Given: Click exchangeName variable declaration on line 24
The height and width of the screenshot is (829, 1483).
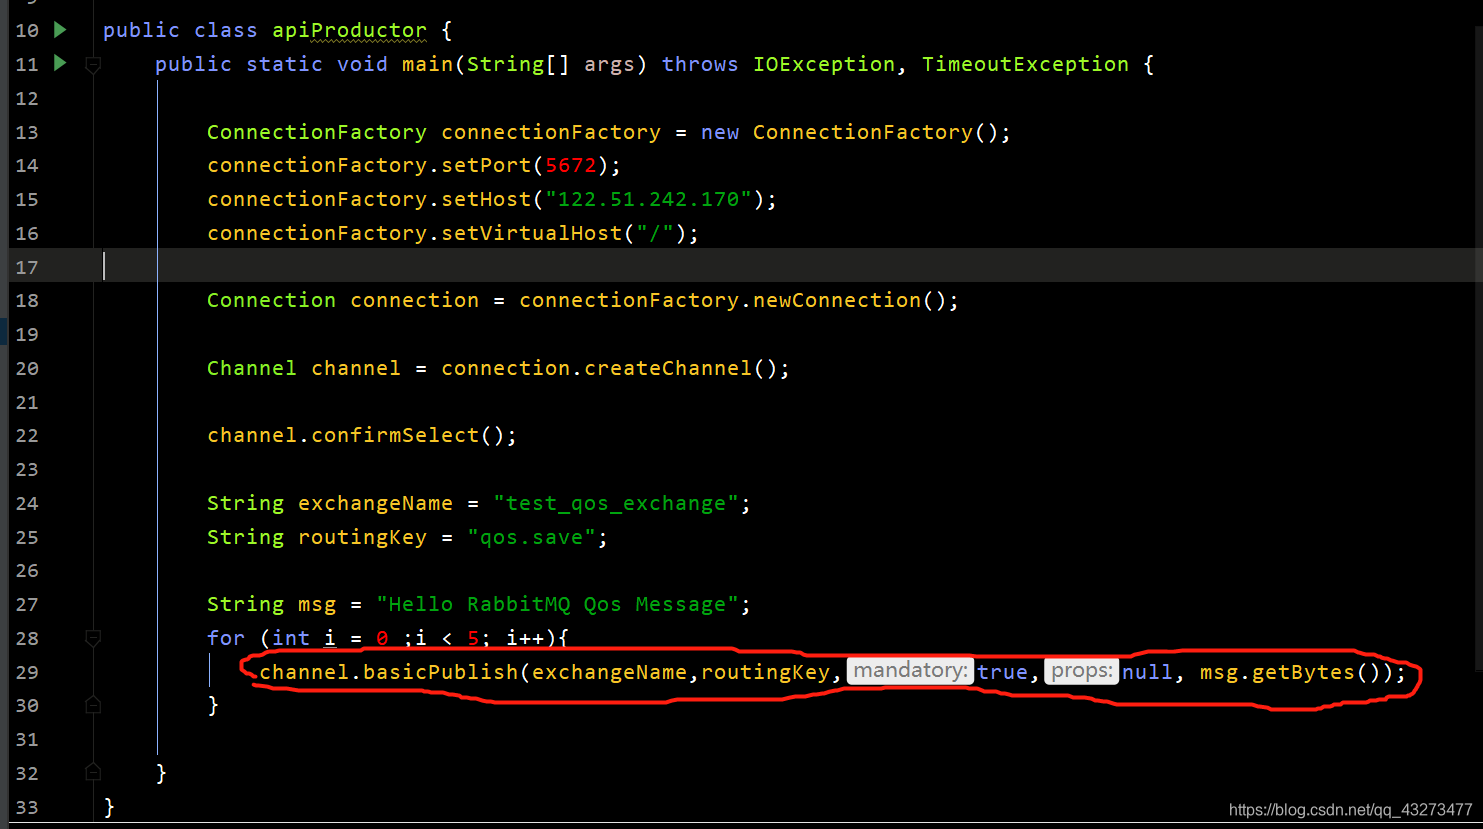Looking at the screenshot, I should click(375, 503).
